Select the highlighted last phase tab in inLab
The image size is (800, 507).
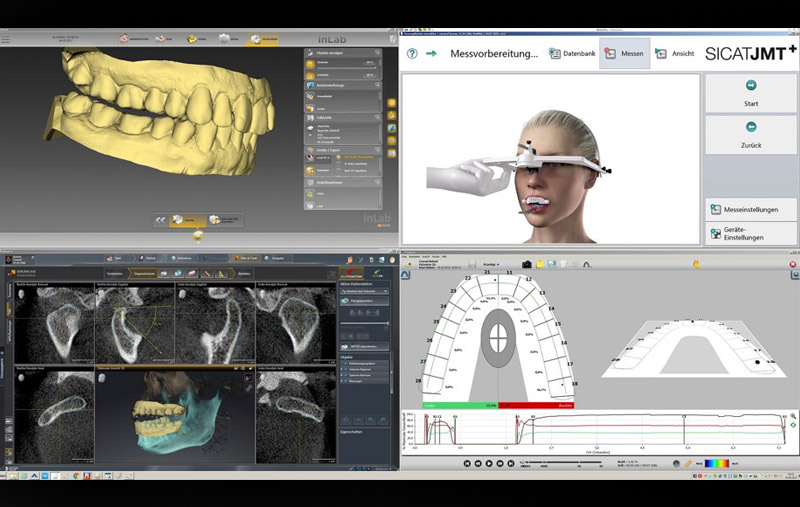[x=264, y=39]
